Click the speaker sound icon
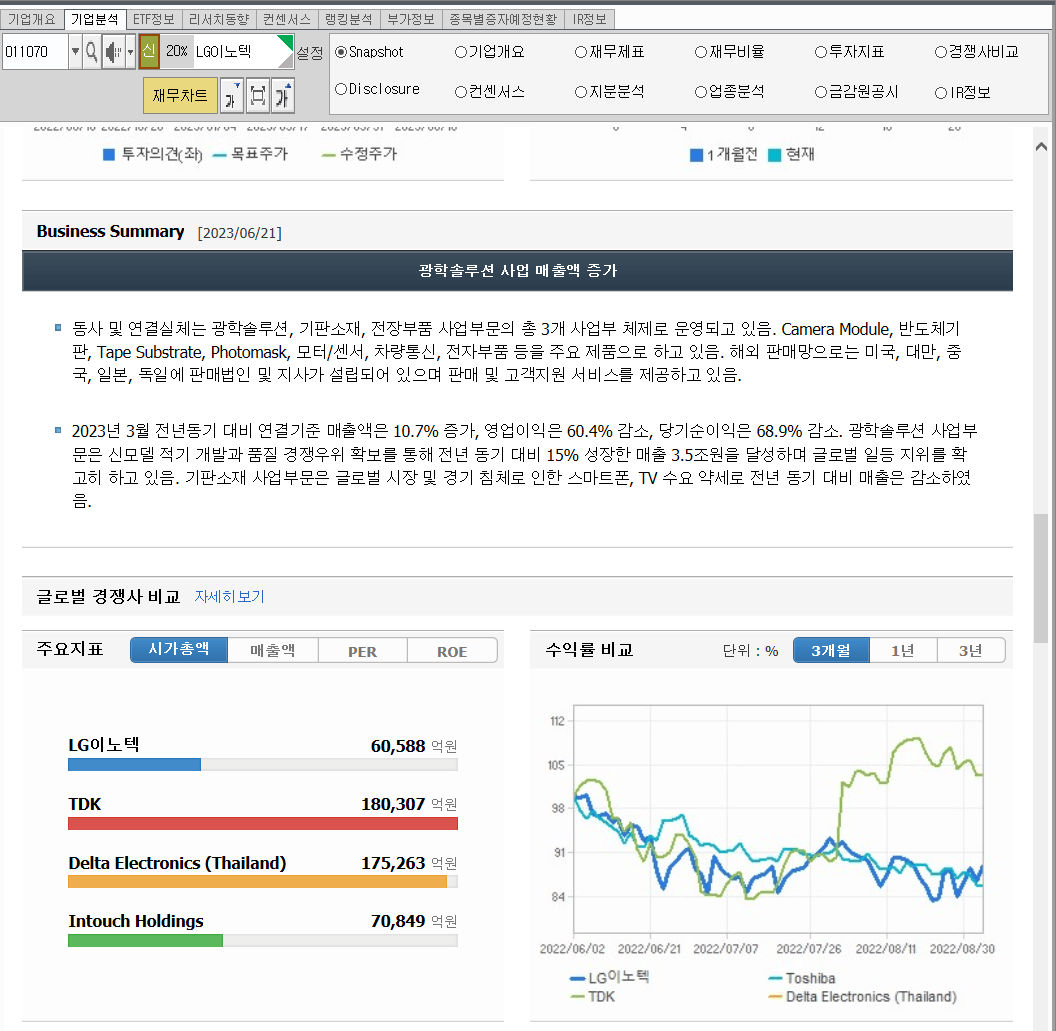 pos(112,52)
